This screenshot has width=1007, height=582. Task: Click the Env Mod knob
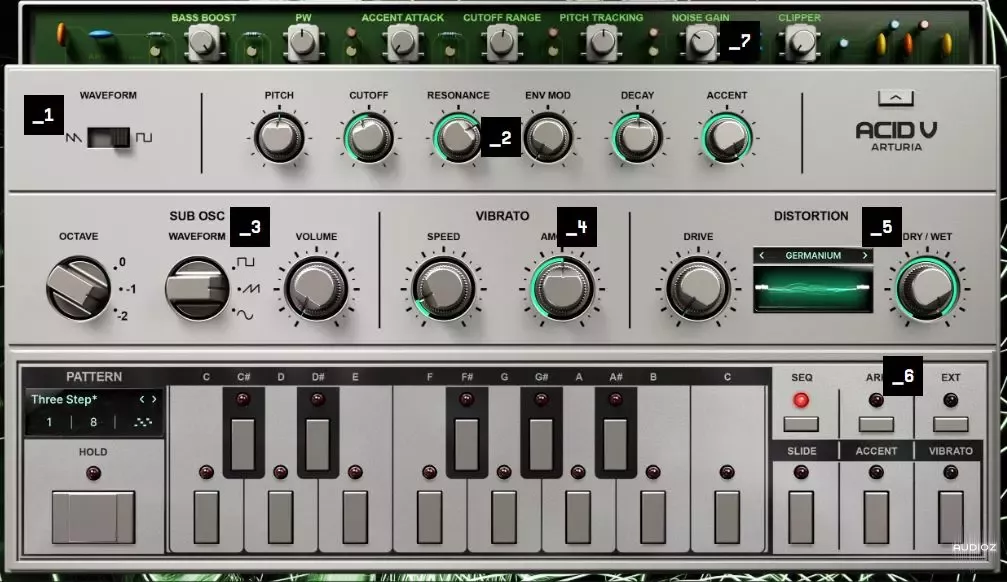[x=548, y=137]
